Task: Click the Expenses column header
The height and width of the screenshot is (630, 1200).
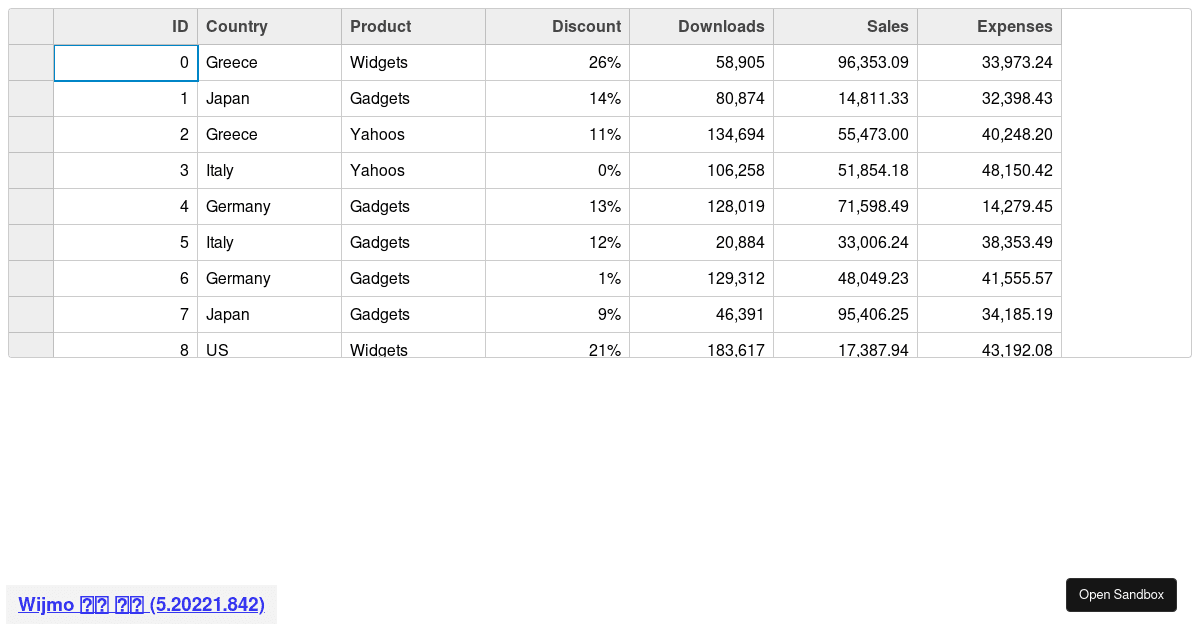Action: click(990, 27)
